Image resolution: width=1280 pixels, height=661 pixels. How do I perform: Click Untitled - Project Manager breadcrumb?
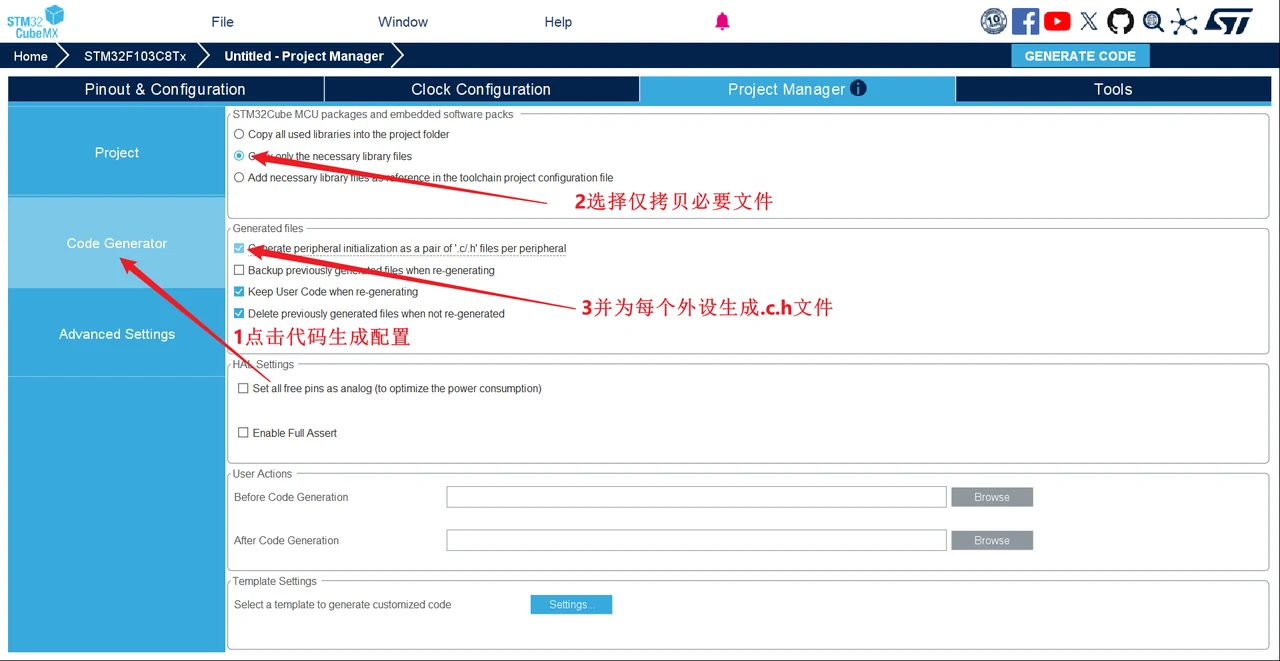(304, 56)
